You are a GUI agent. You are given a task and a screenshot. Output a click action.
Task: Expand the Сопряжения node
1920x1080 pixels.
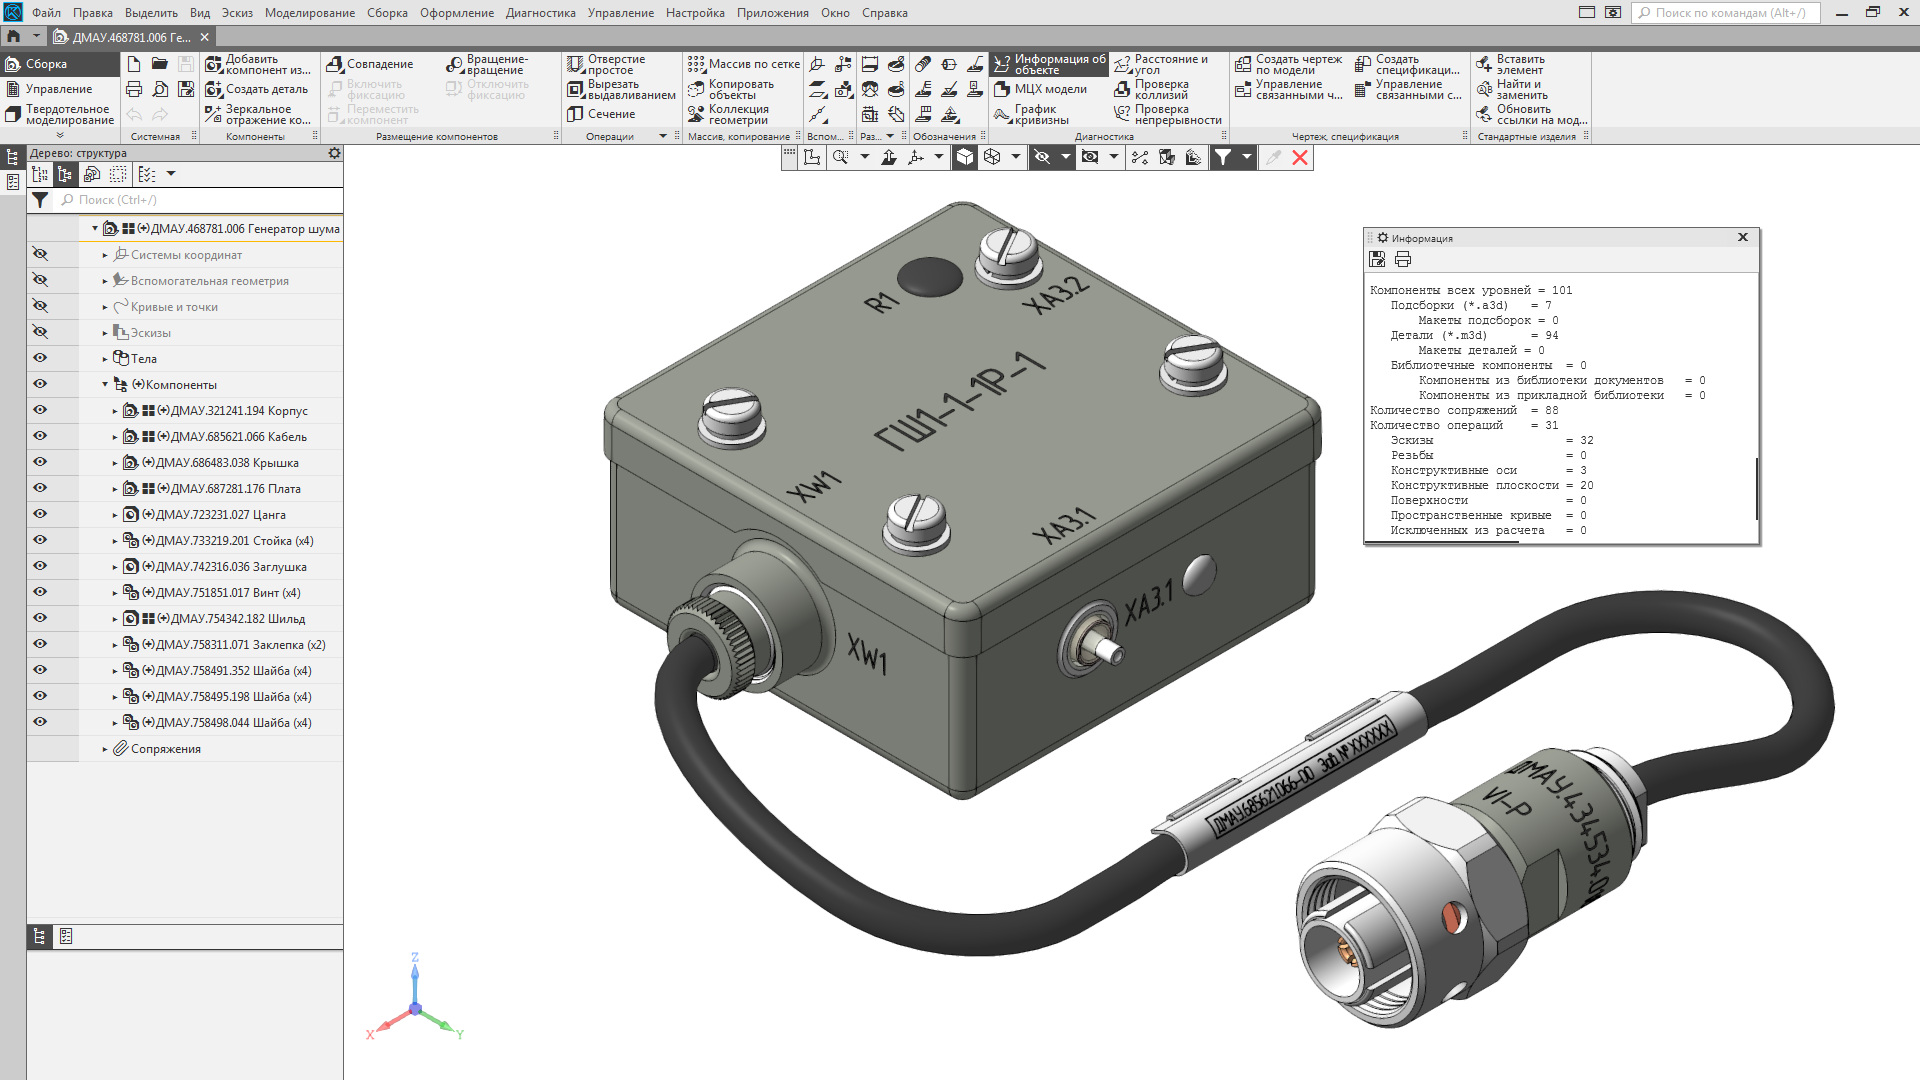tap(105, 749)
